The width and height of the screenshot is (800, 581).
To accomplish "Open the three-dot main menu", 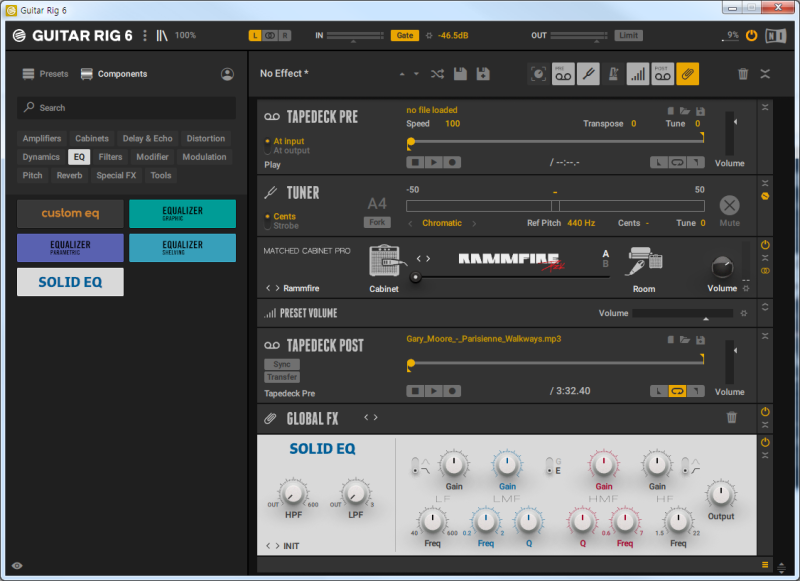I will tap(145, 35).
